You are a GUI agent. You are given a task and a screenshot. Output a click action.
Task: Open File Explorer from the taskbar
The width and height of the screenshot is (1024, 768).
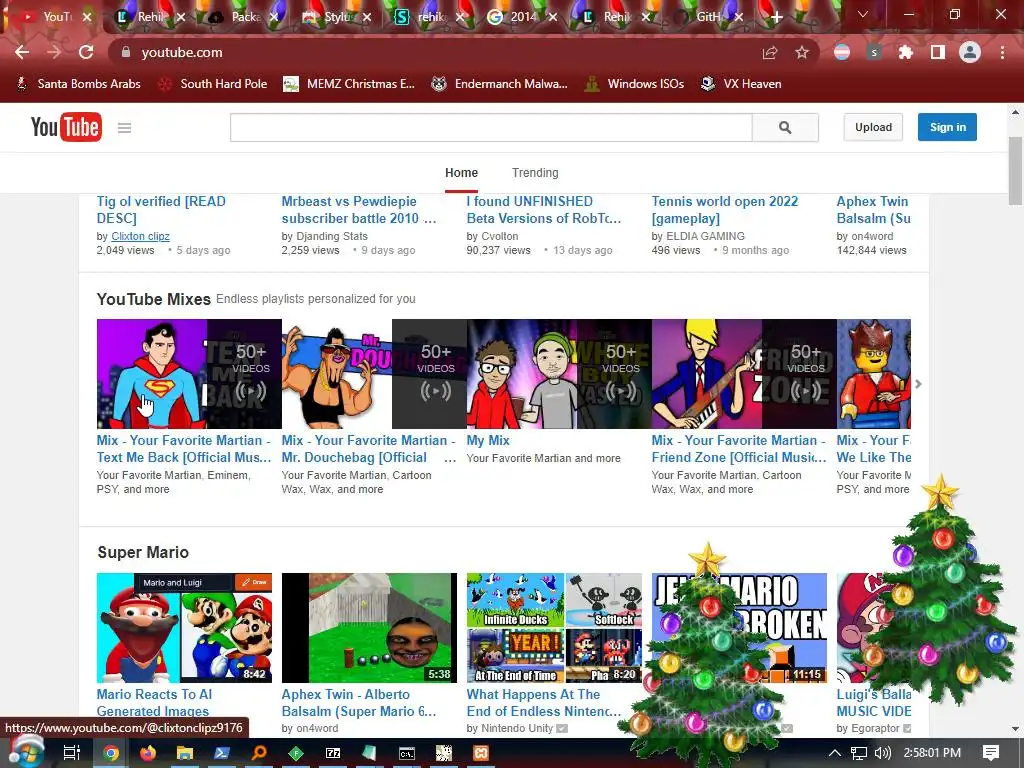185,753
